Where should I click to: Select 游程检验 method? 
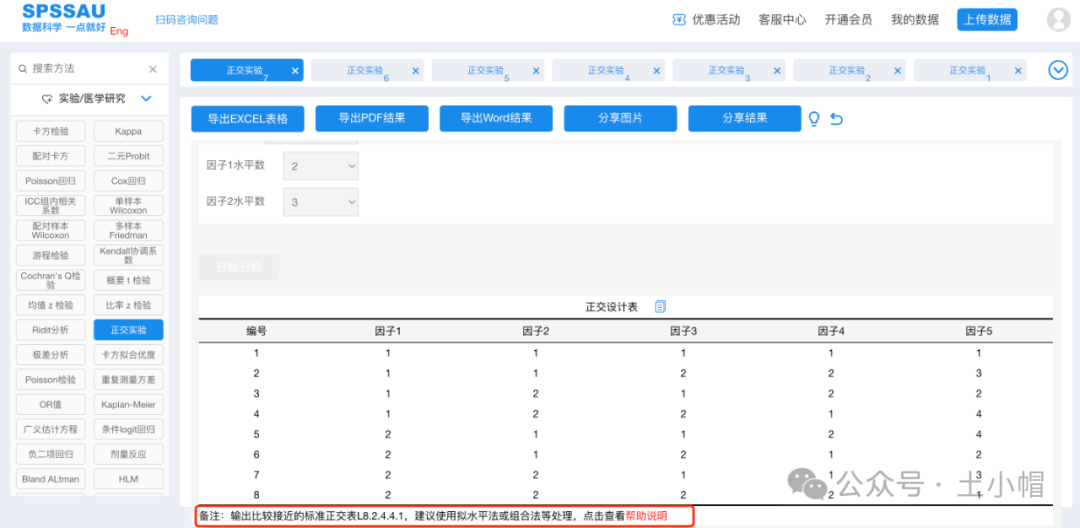[51, 255]
